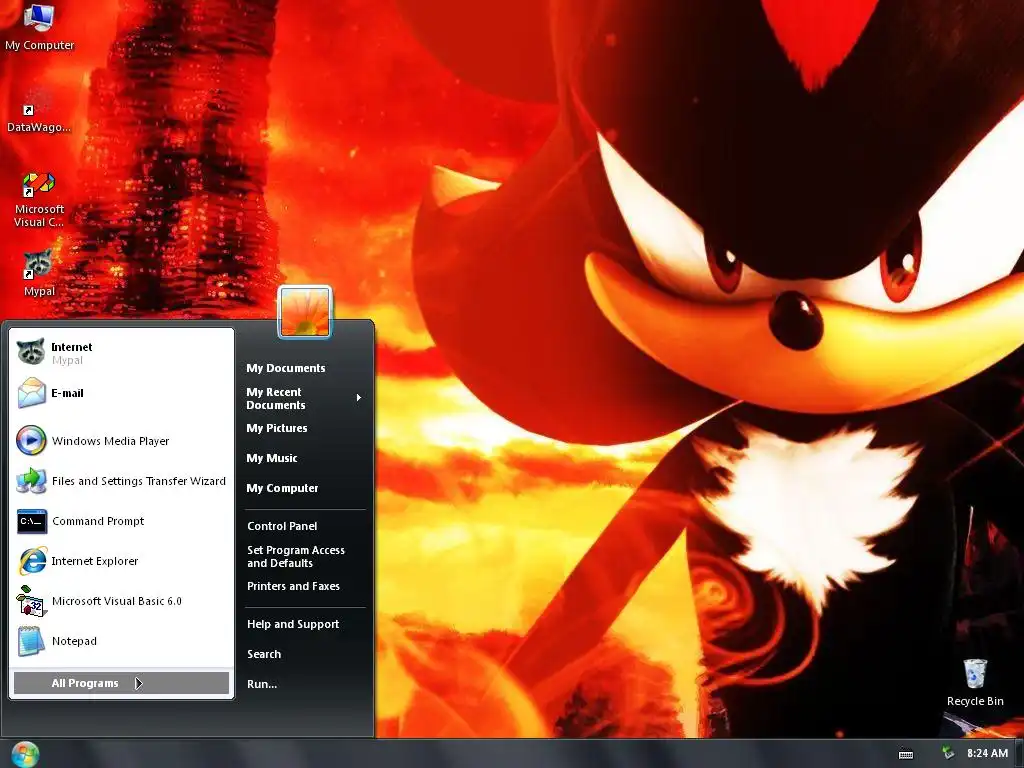
Task: Click the E-mail envelope icon
Action: pyautogui.click(x=31, y=393)
